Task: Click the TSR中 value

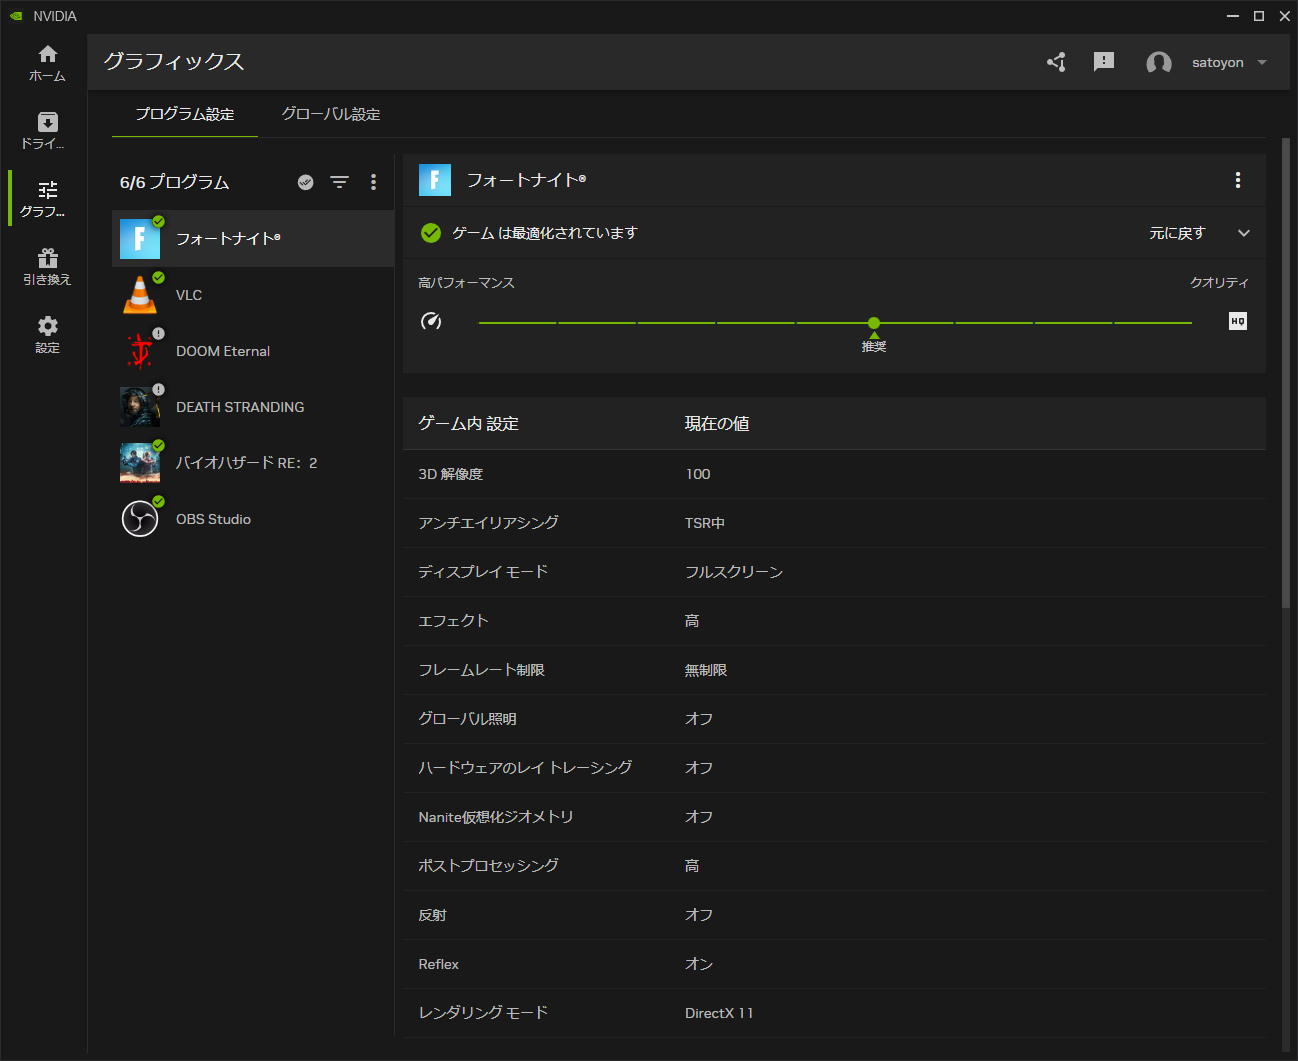Action: (x=705, y=523)
